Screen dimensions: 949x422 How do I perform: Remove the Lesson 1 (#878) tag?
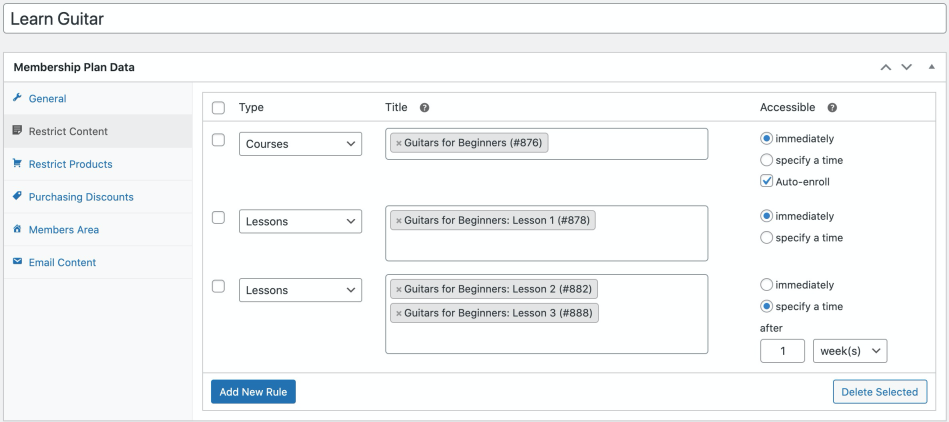tap(399, 221)
